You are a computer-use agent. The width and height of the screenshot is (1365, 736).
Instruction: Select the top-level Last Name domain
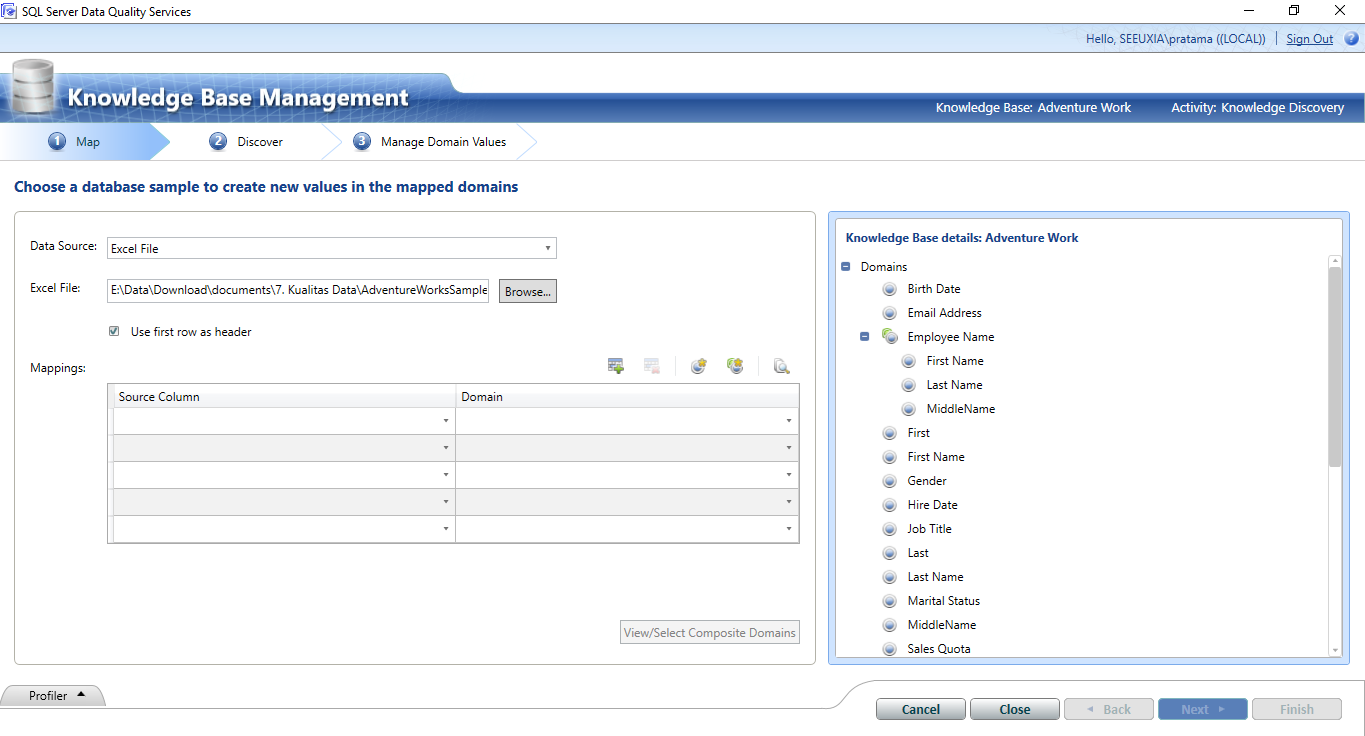pos(935,577)
